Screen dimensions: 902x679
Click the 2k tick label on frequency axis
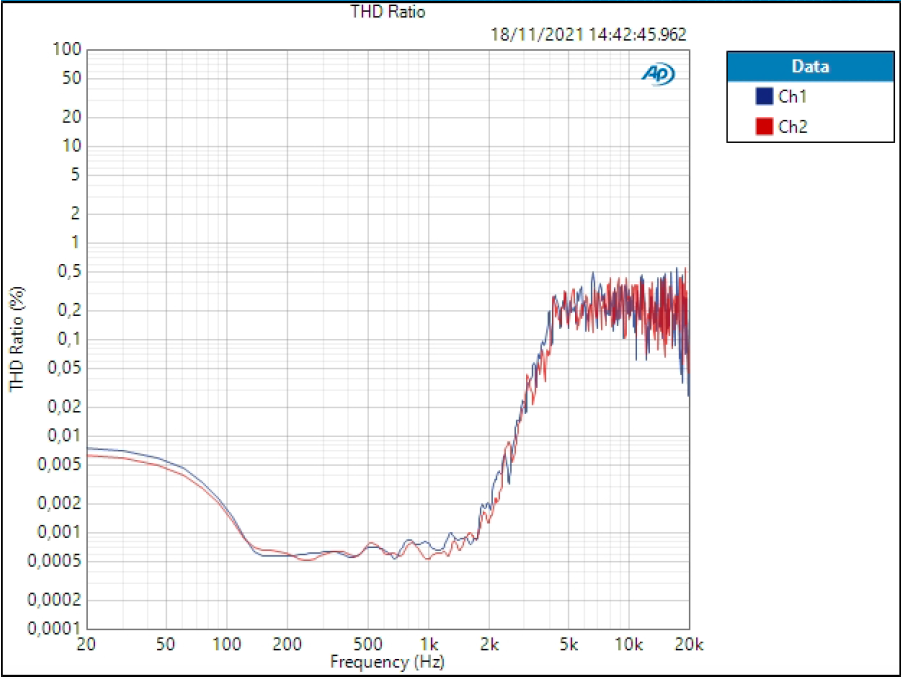[489, 643]
